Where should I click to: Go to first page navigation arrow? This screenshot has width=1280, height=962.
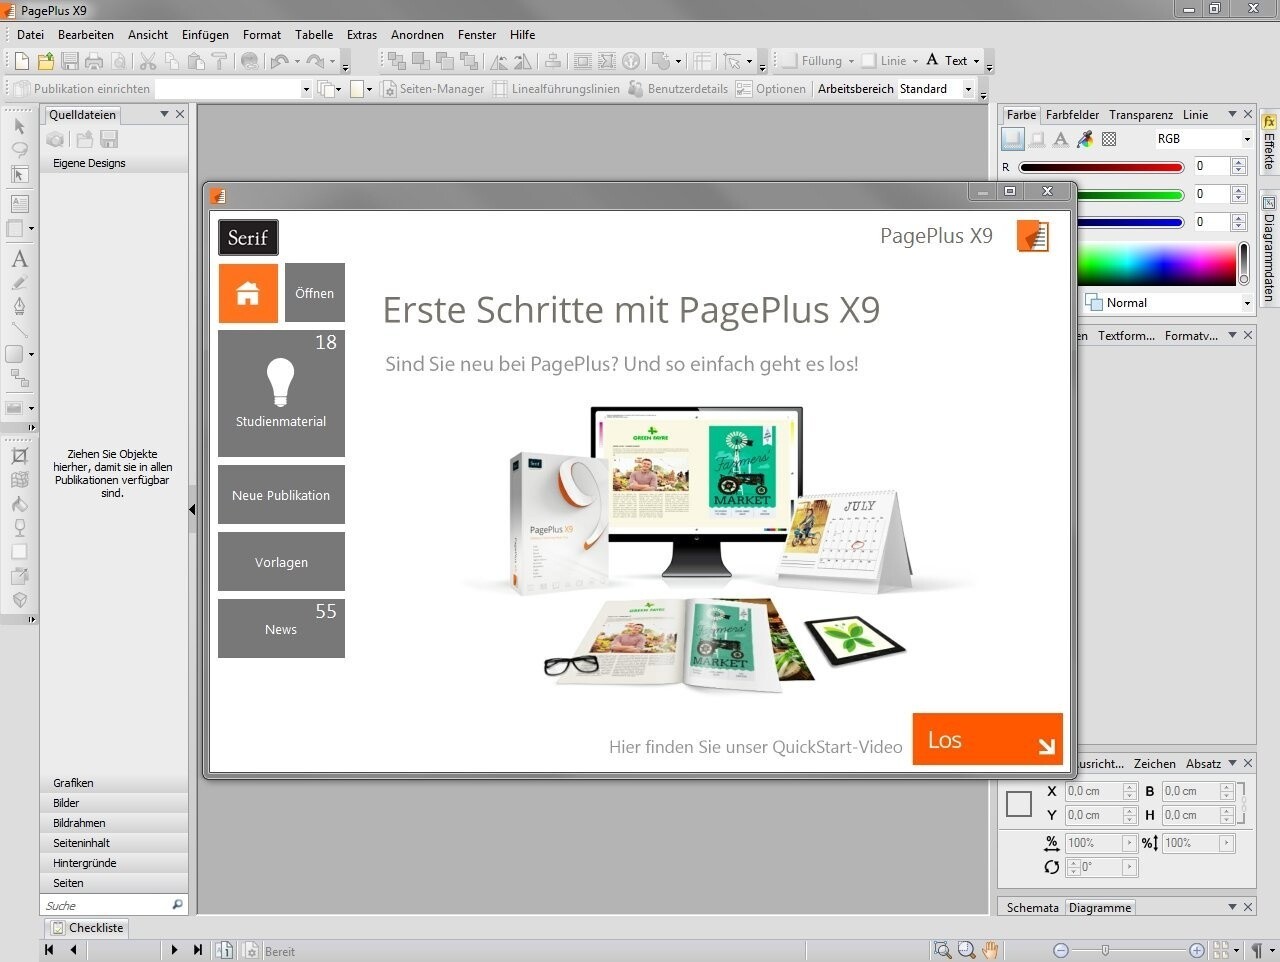49,950
